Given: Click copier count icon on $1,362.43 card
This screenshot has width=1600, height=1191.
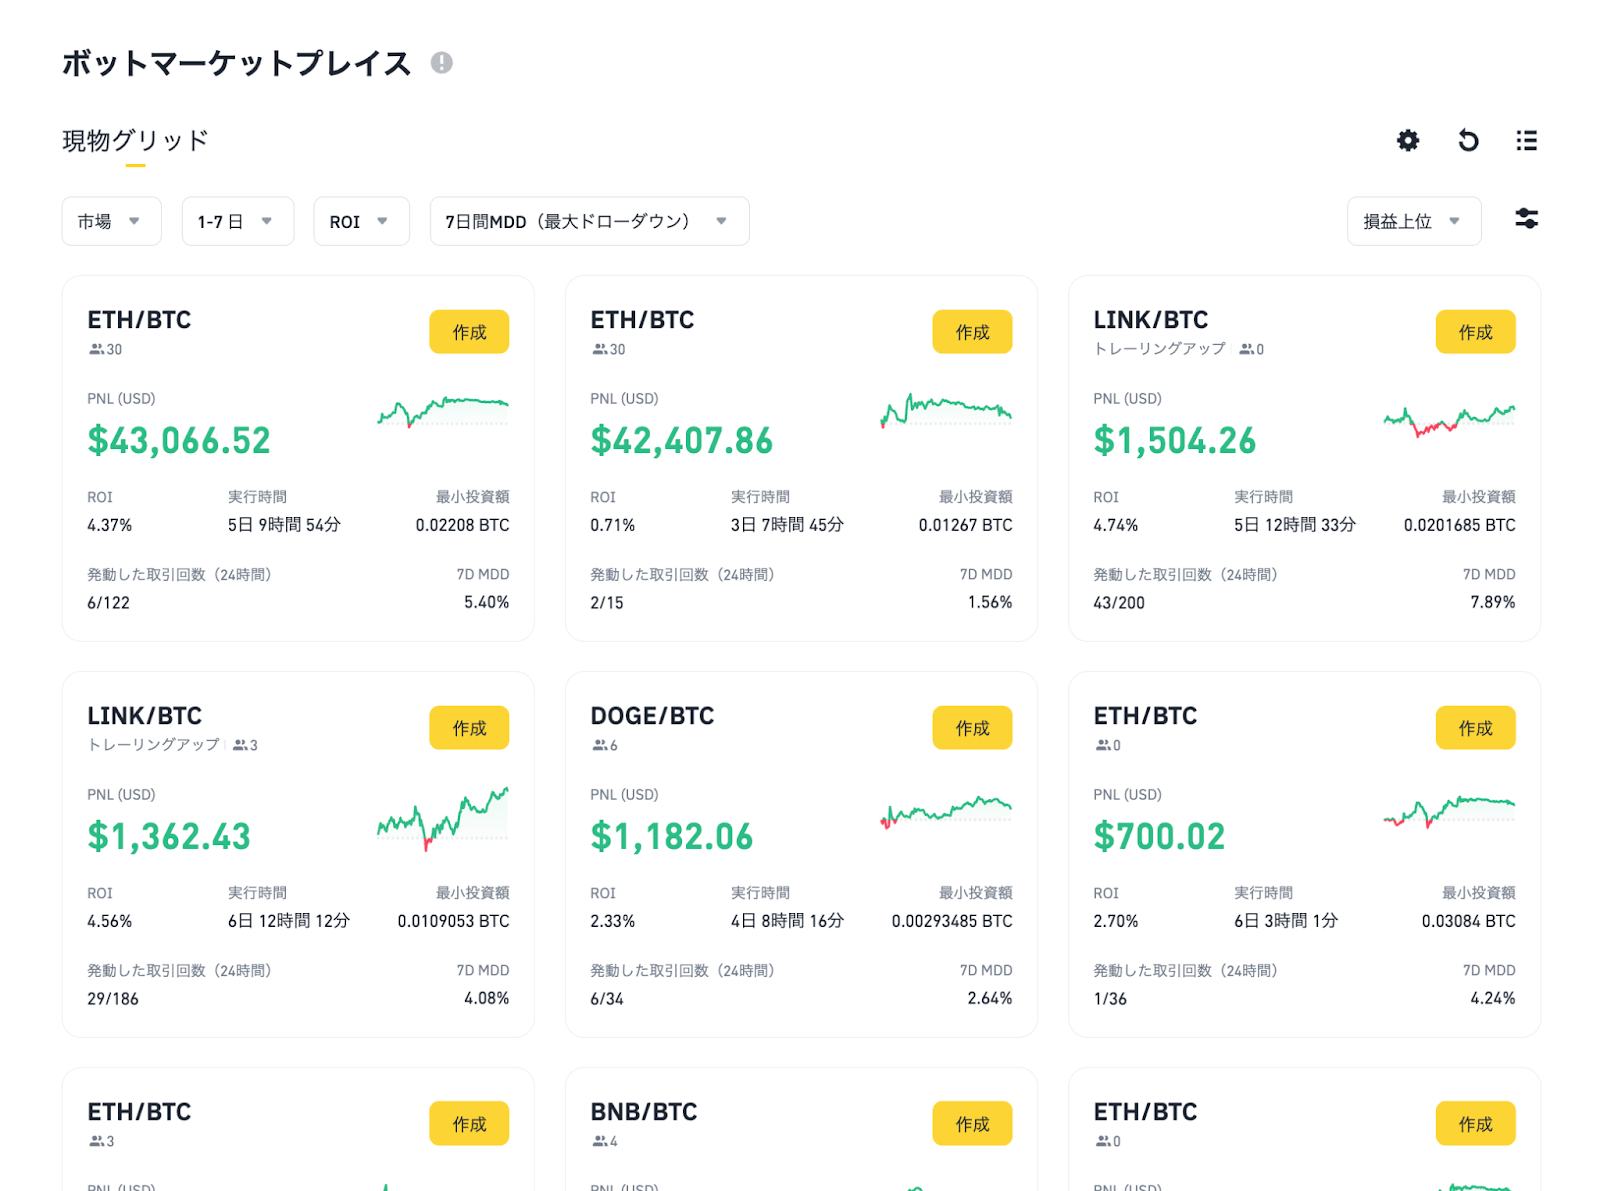Looking at the screenshot, I should tap(240, 745).
